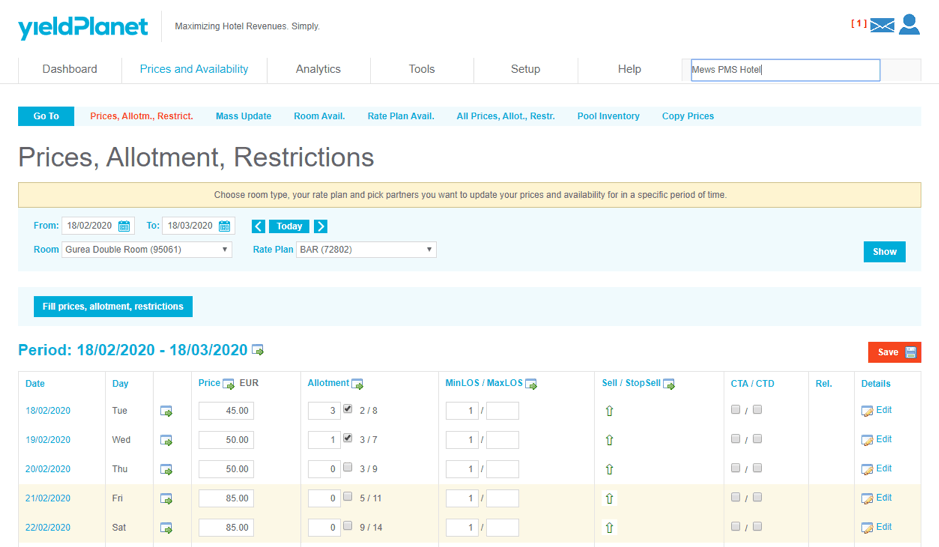Click the user profile icon
The height and width of the screenshot is (547, 939).
coord(909,24)
